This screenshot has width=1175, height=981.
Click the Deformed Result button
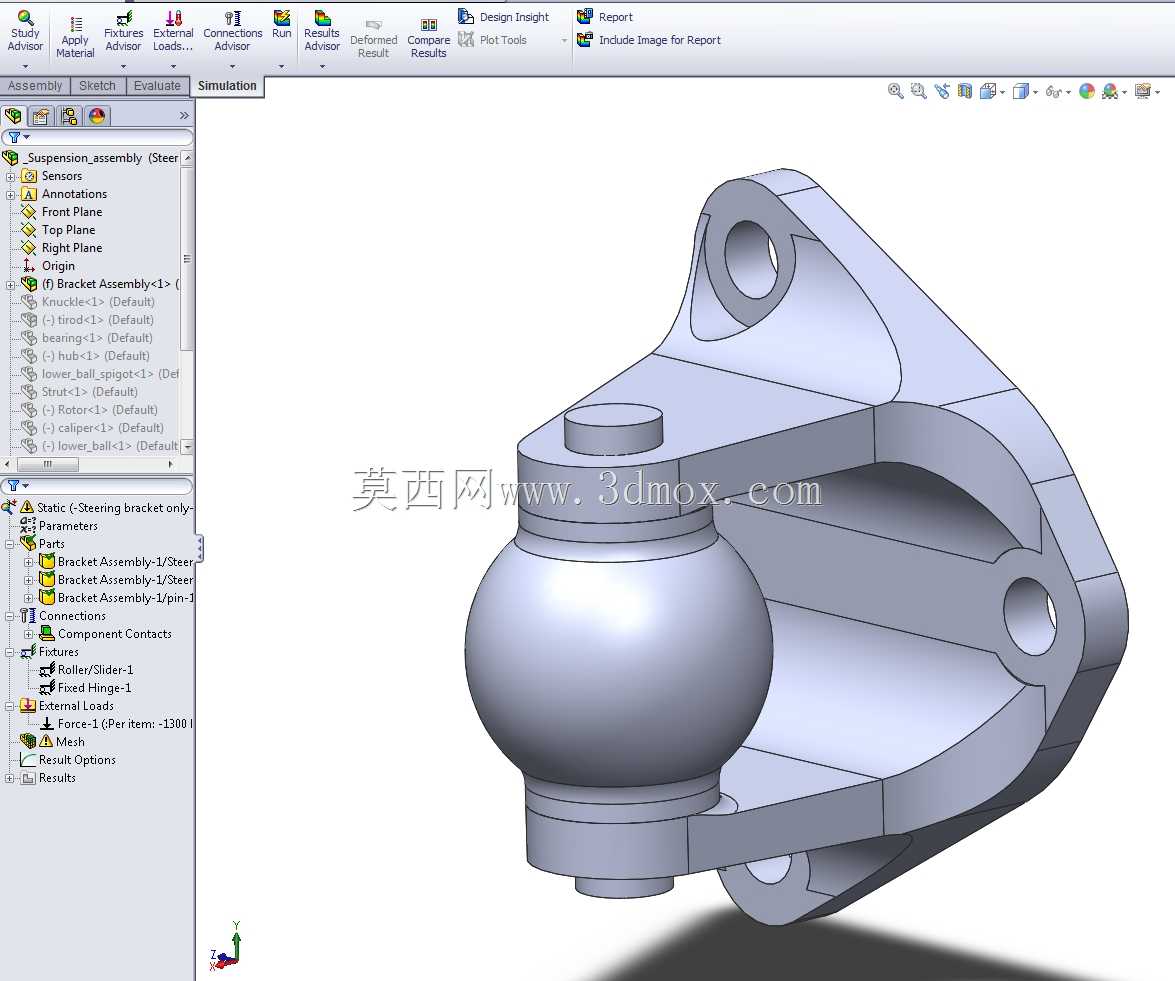373,38
